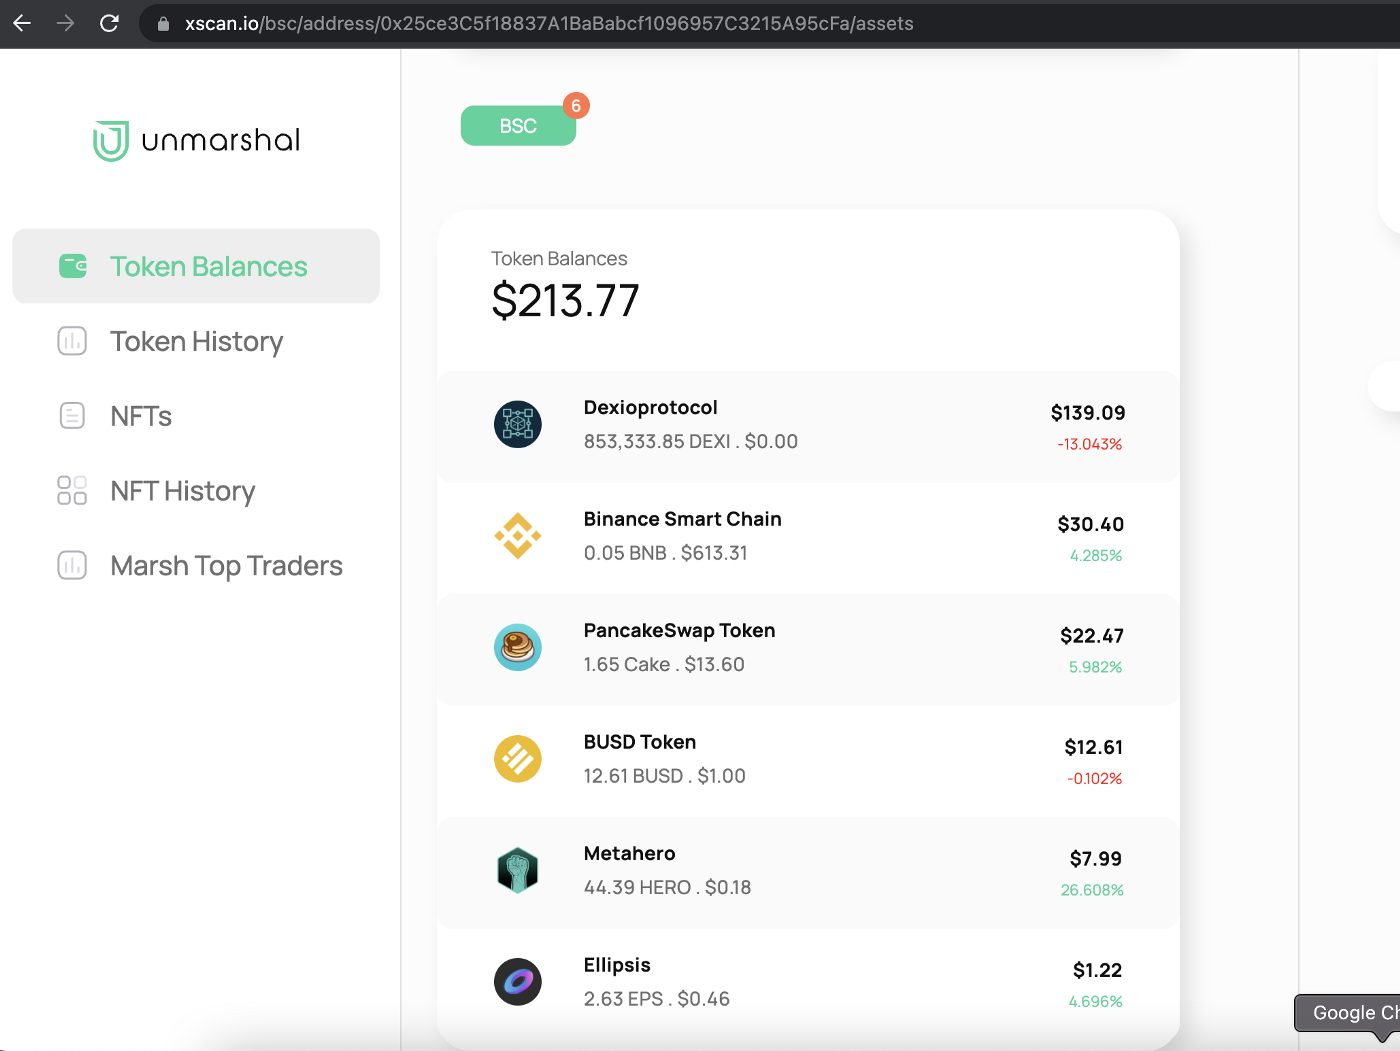Click the BSC network button

point(518,125)
